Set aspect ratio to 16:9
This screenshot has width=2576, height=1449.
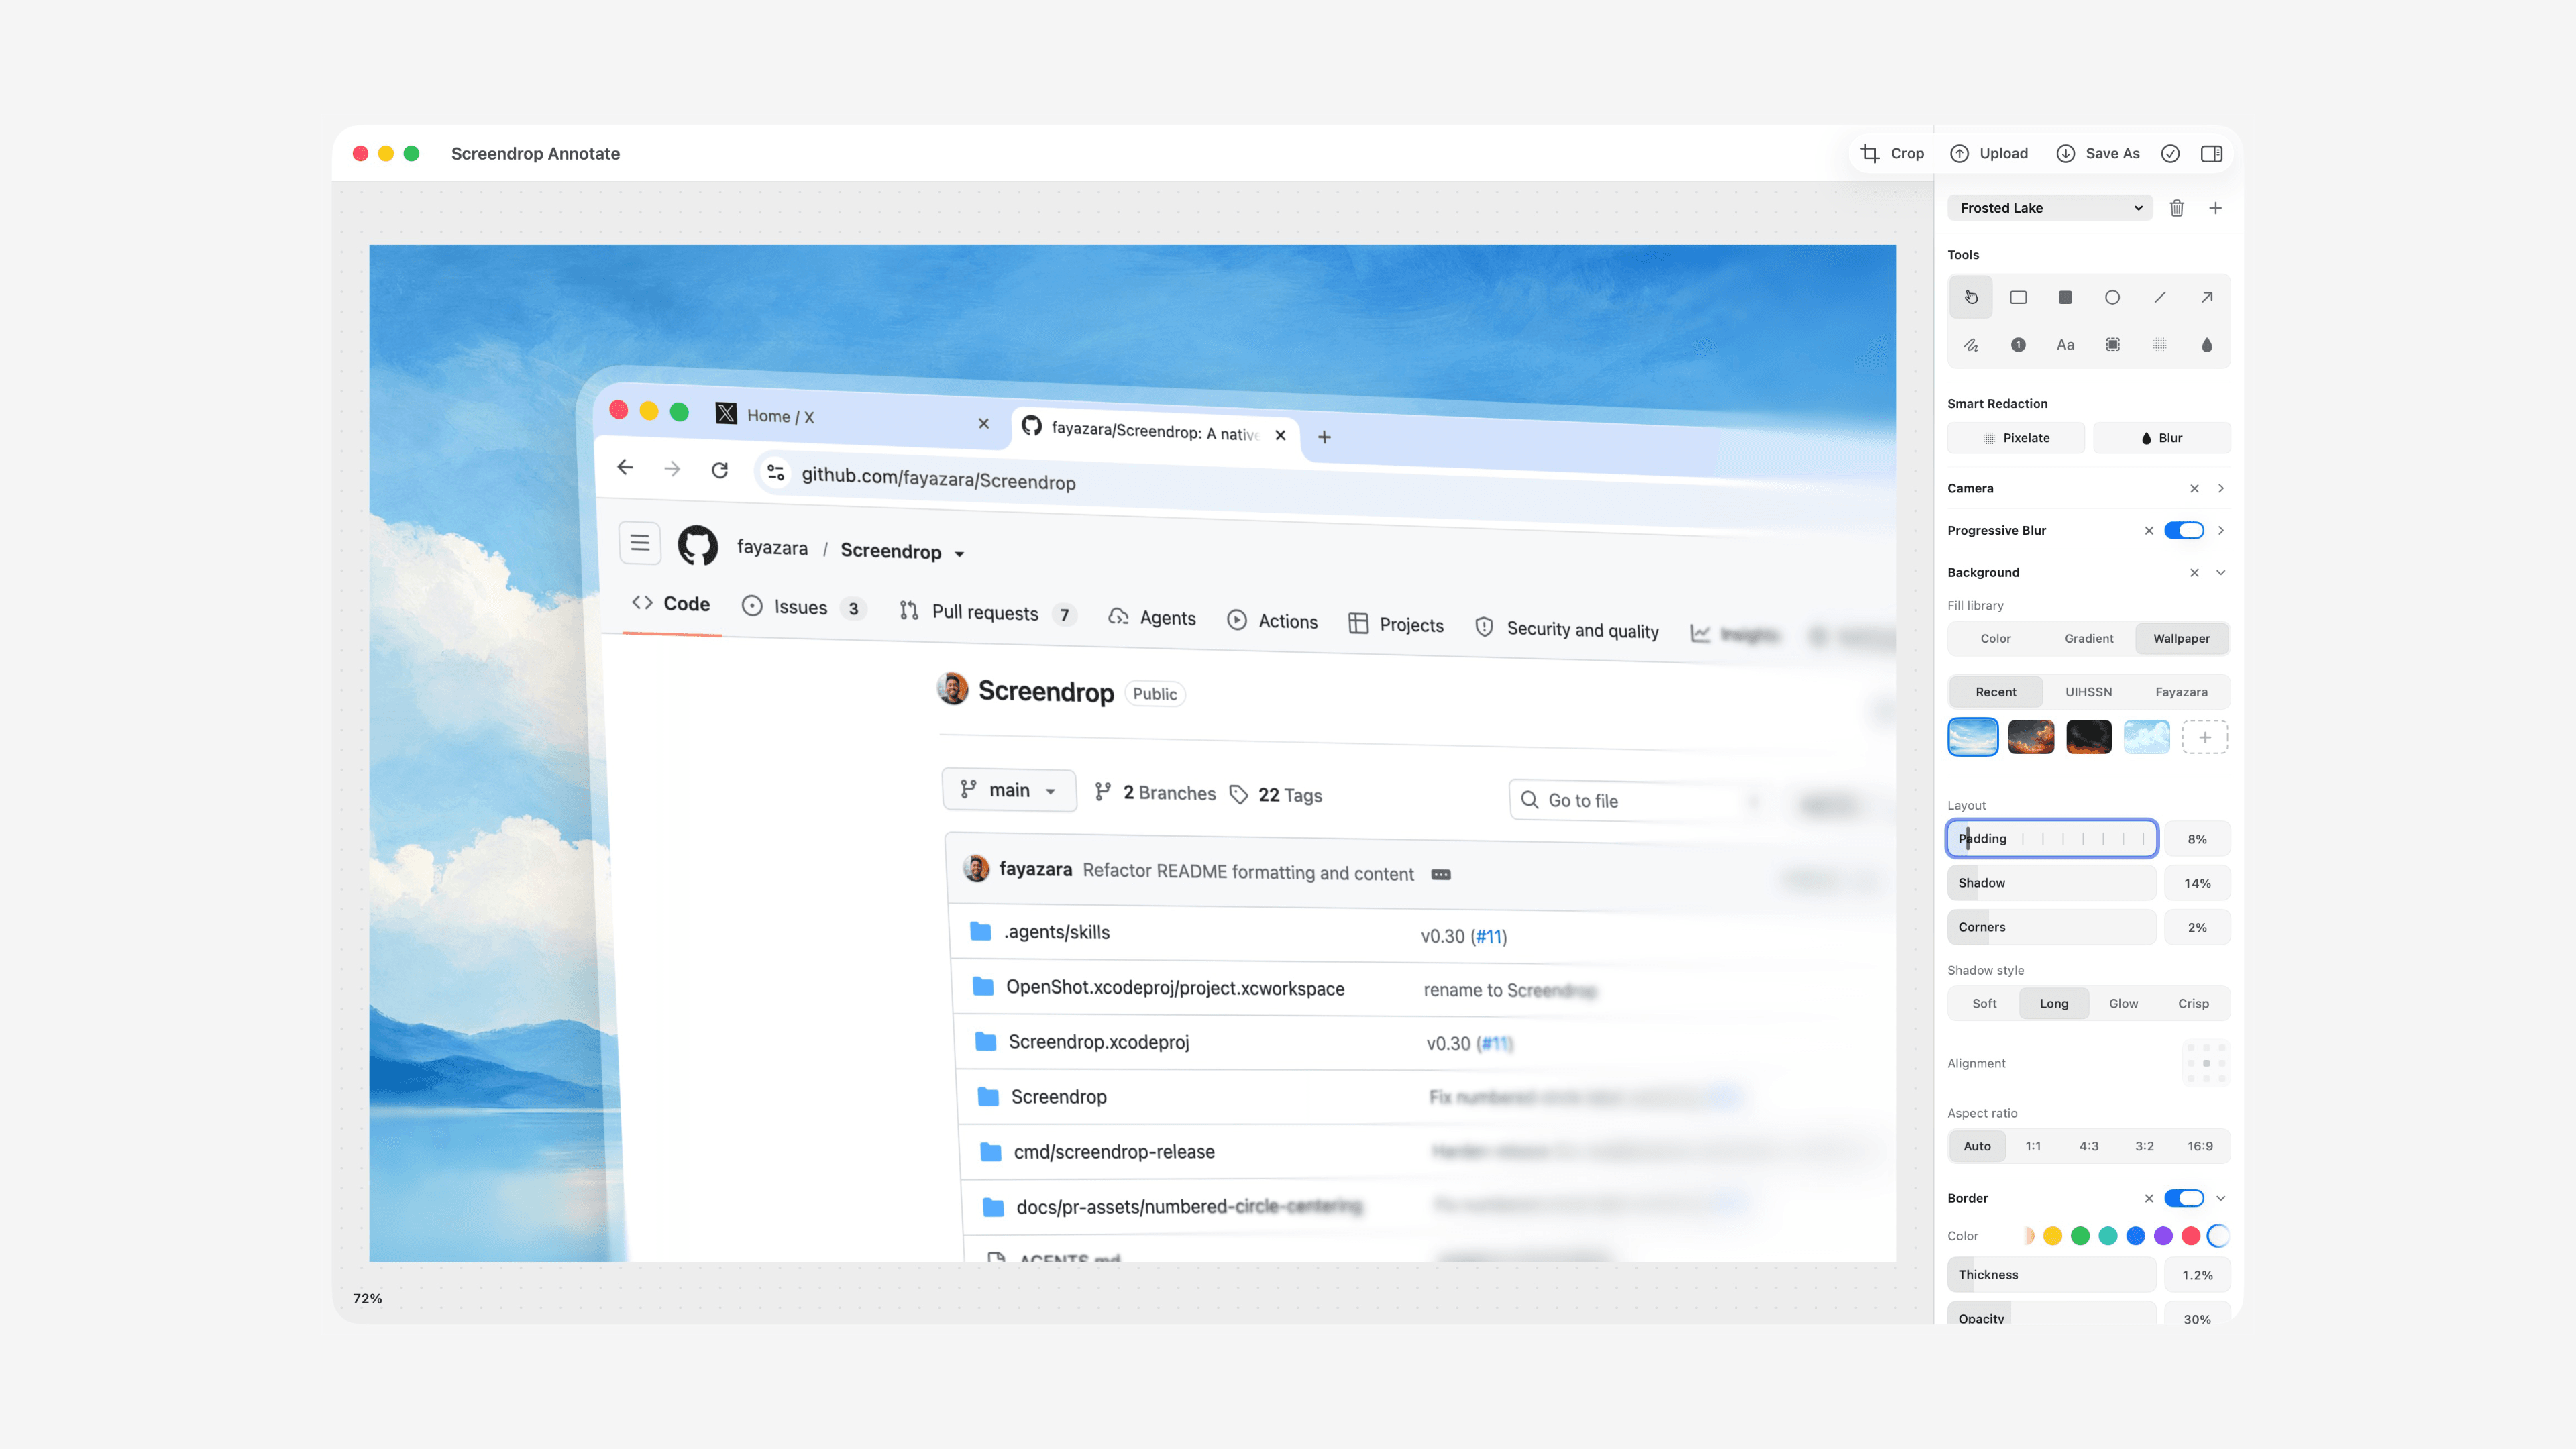2200,1146
